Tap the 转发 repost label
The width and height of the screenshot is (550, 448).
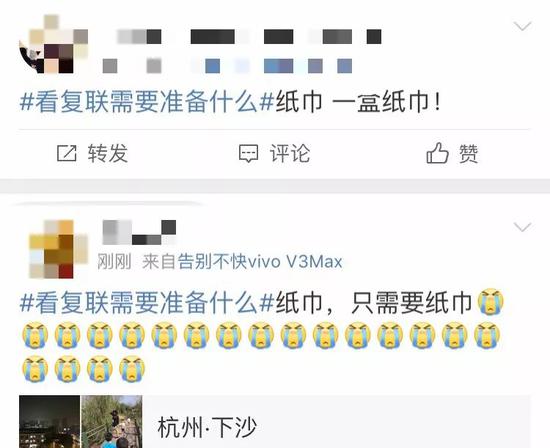pos(108,153)
